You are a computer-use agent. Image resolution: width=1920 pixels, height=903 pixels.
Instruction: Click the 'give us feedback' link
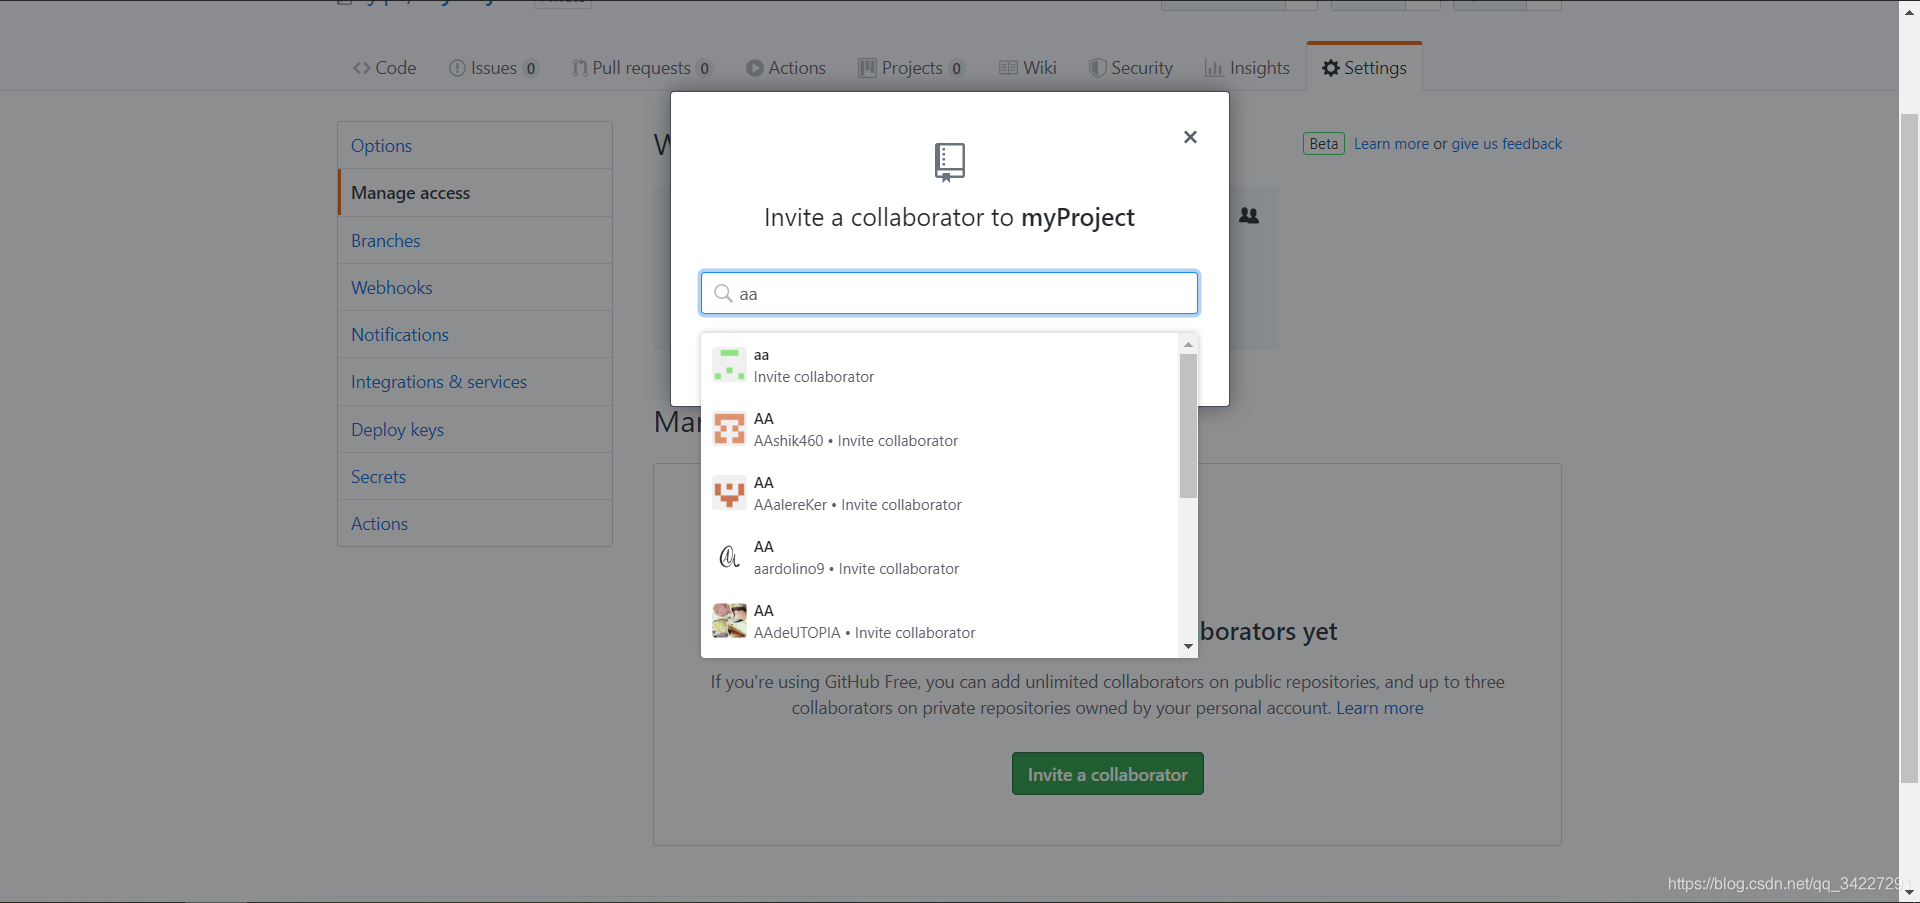1506,144
